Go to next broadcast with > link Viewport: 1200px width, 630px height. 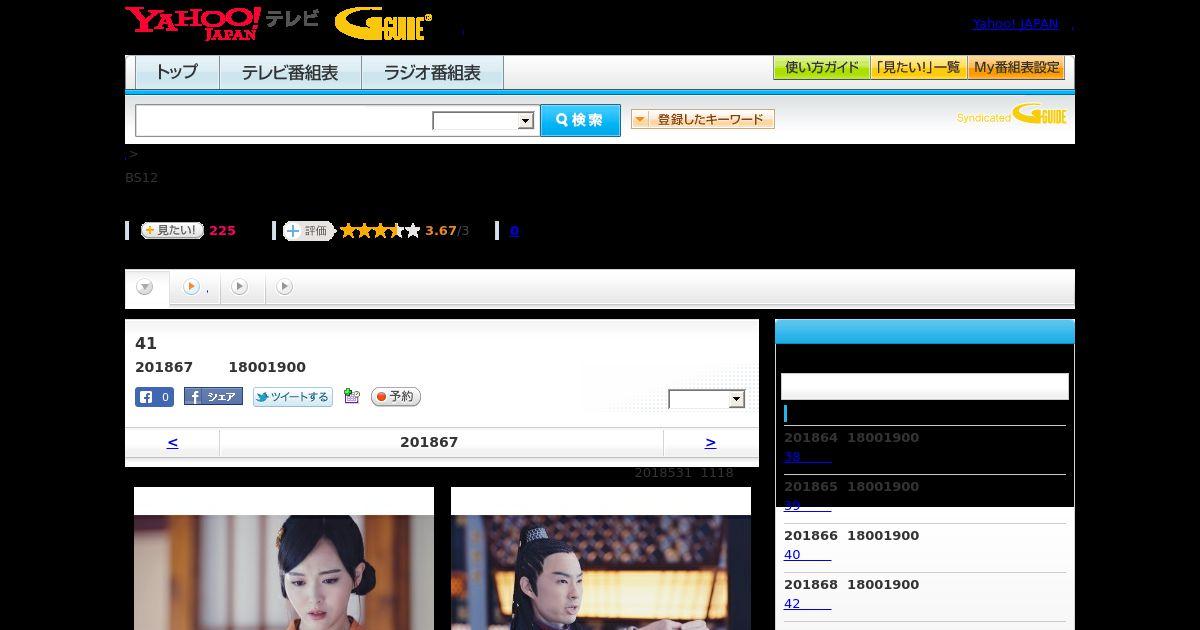tap(710, 442)
